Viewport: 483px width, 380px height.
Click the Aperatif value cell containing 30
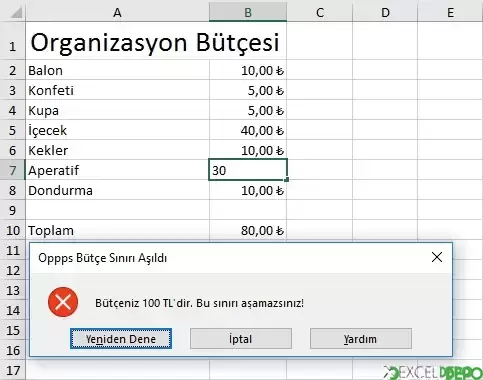tap(248, 170)
